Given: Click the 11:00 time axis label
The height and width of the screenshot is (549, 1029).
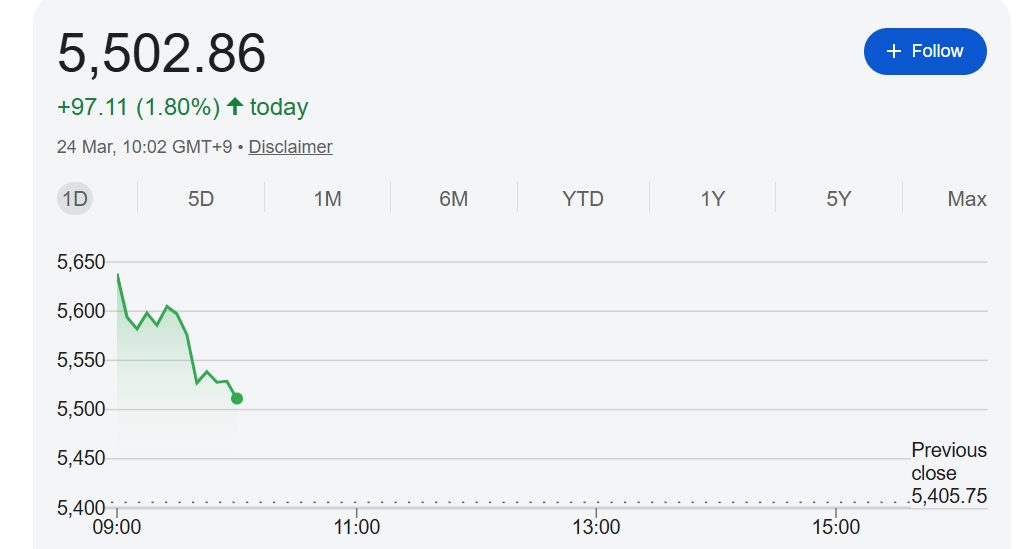Looking at the screenshot, I should pos(357,527).
